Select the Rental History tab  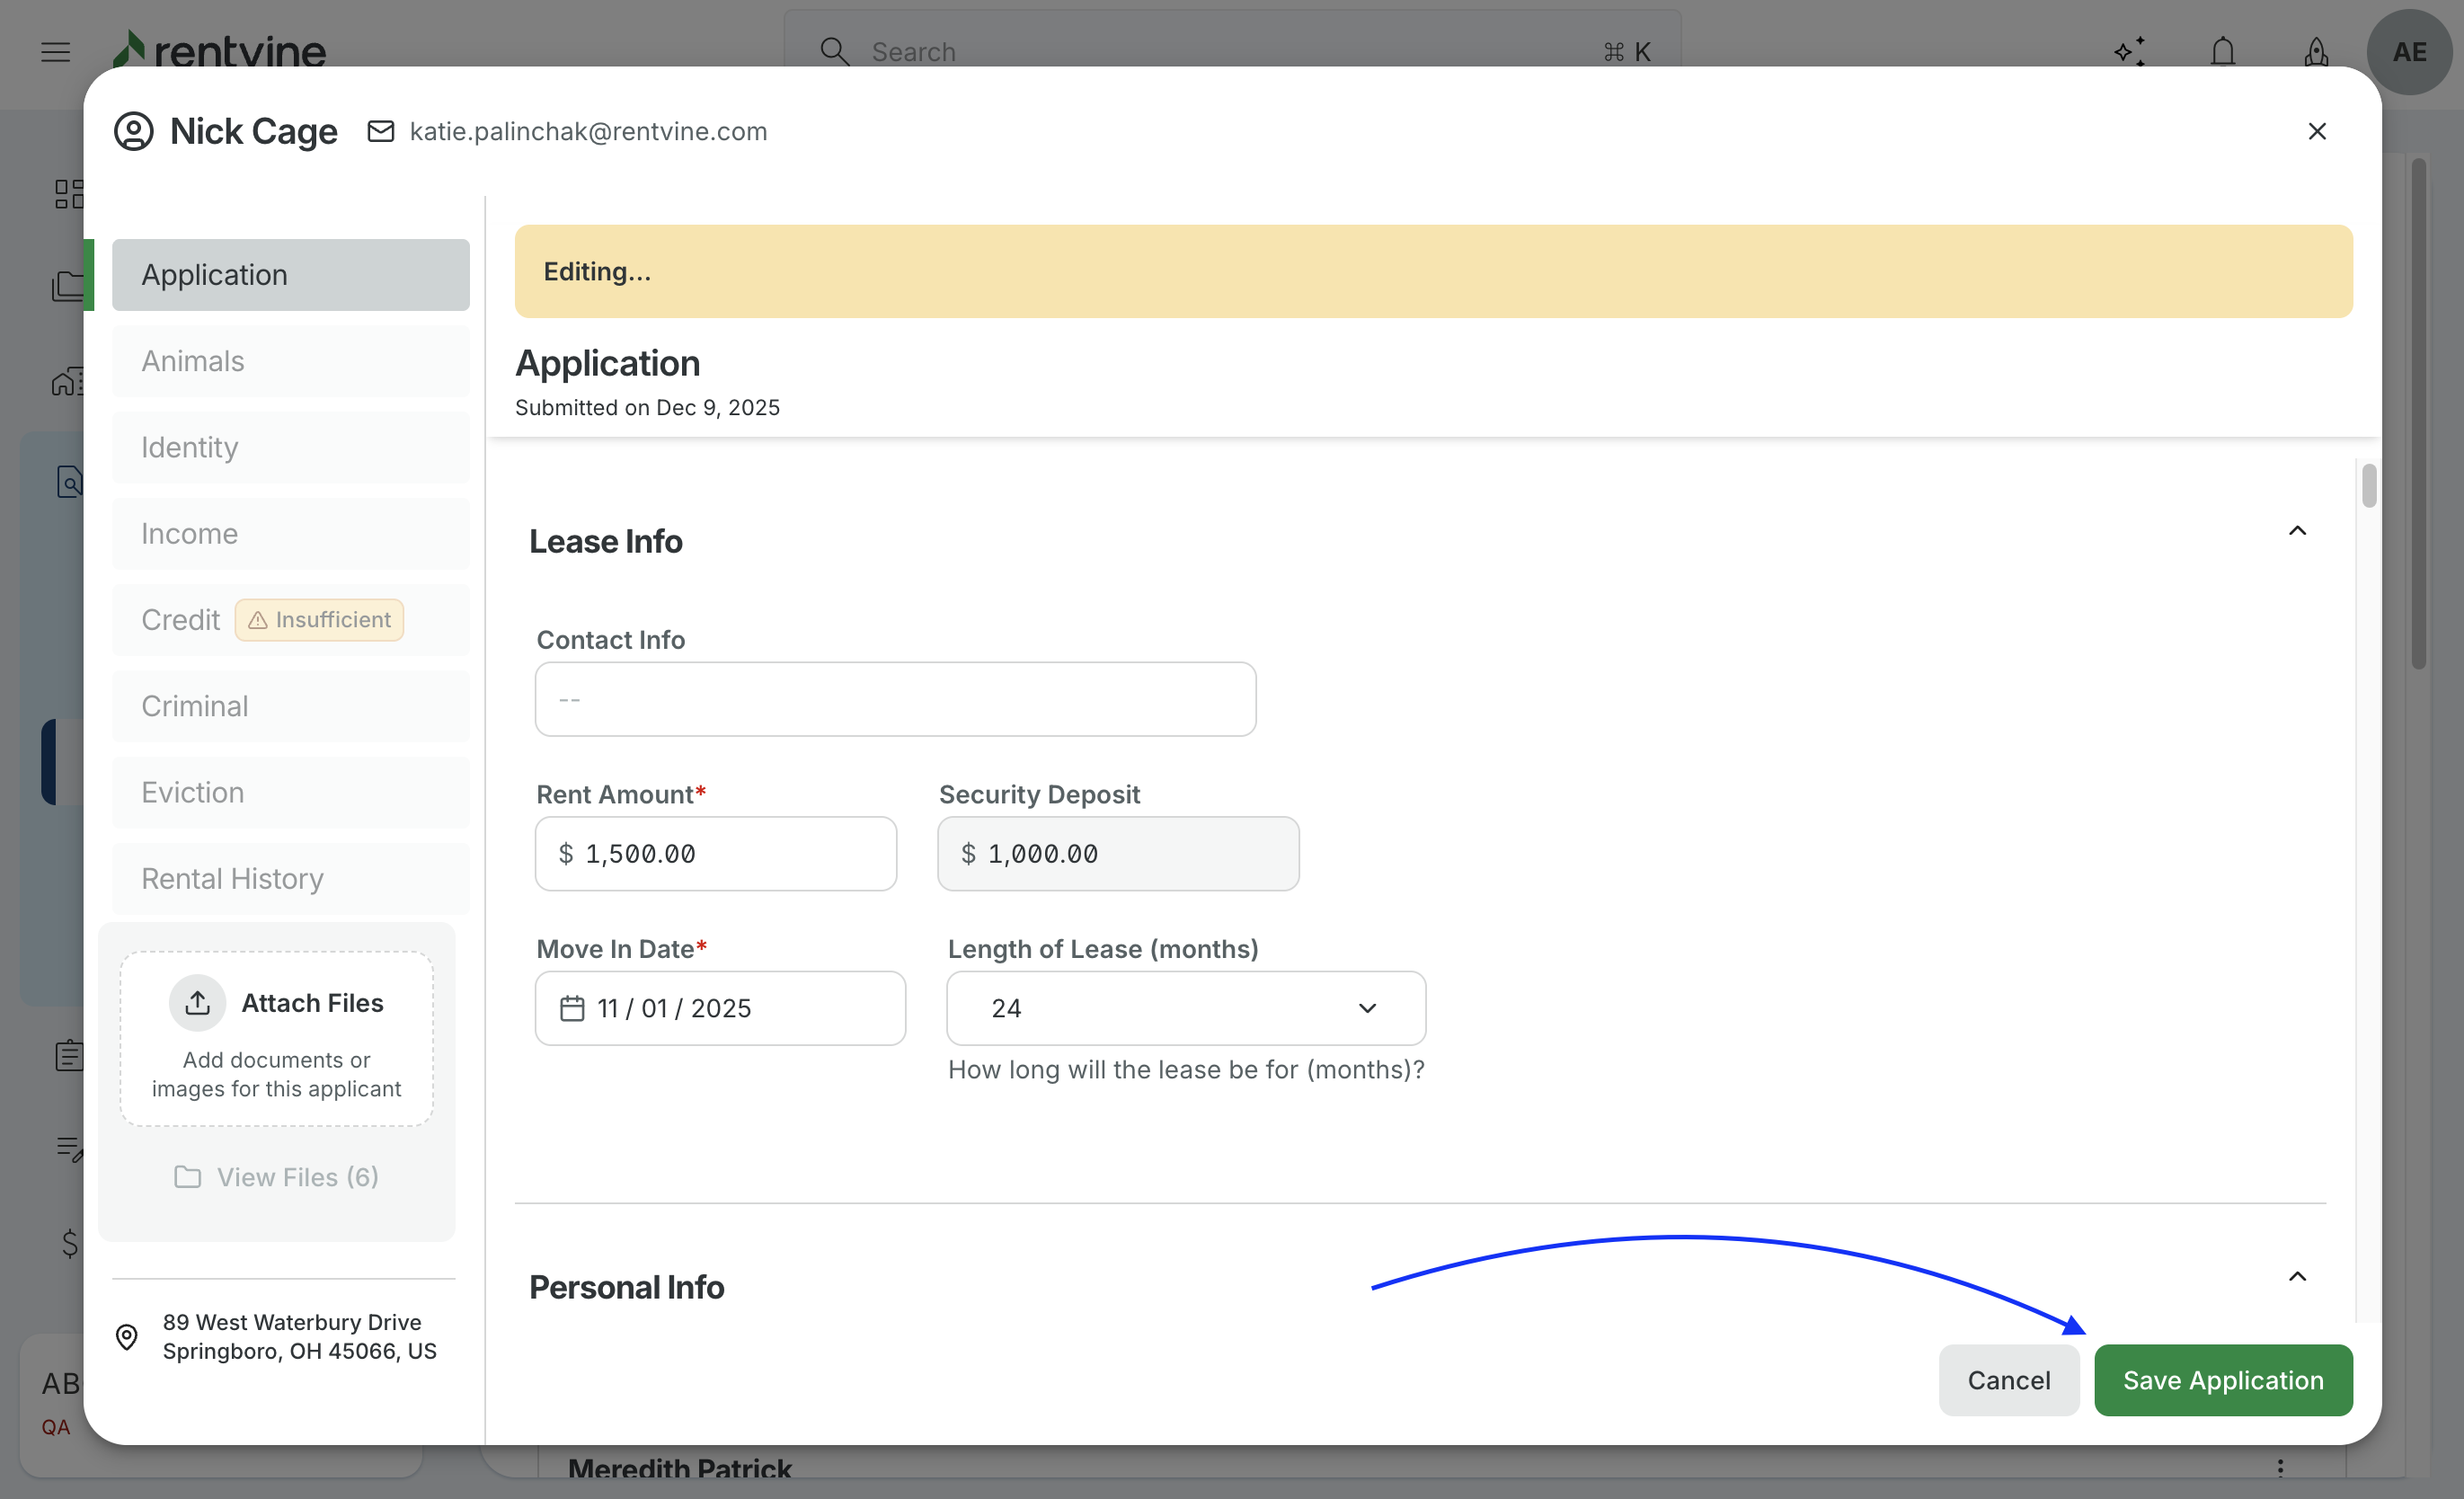290,878
